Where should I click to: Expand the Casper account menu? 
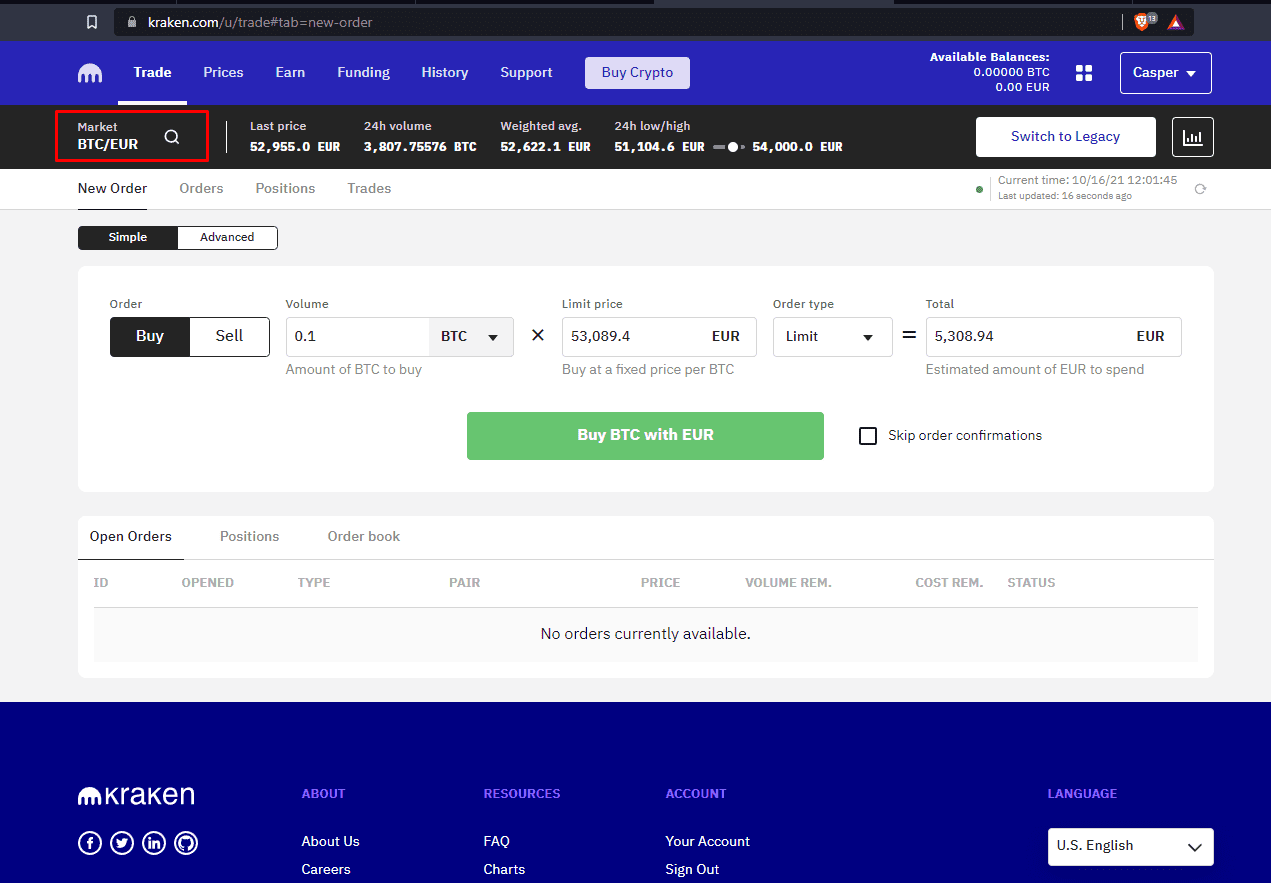(1165, 73)
